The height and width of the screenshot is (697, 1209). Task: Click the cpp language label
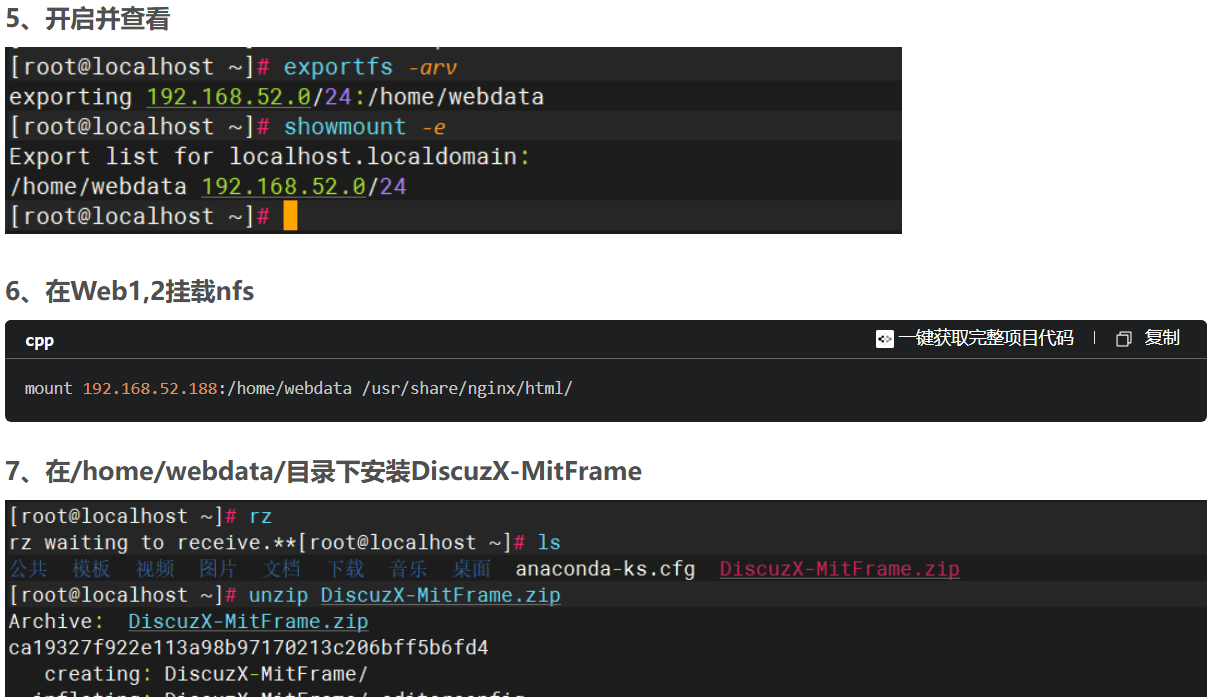(39, 341)
